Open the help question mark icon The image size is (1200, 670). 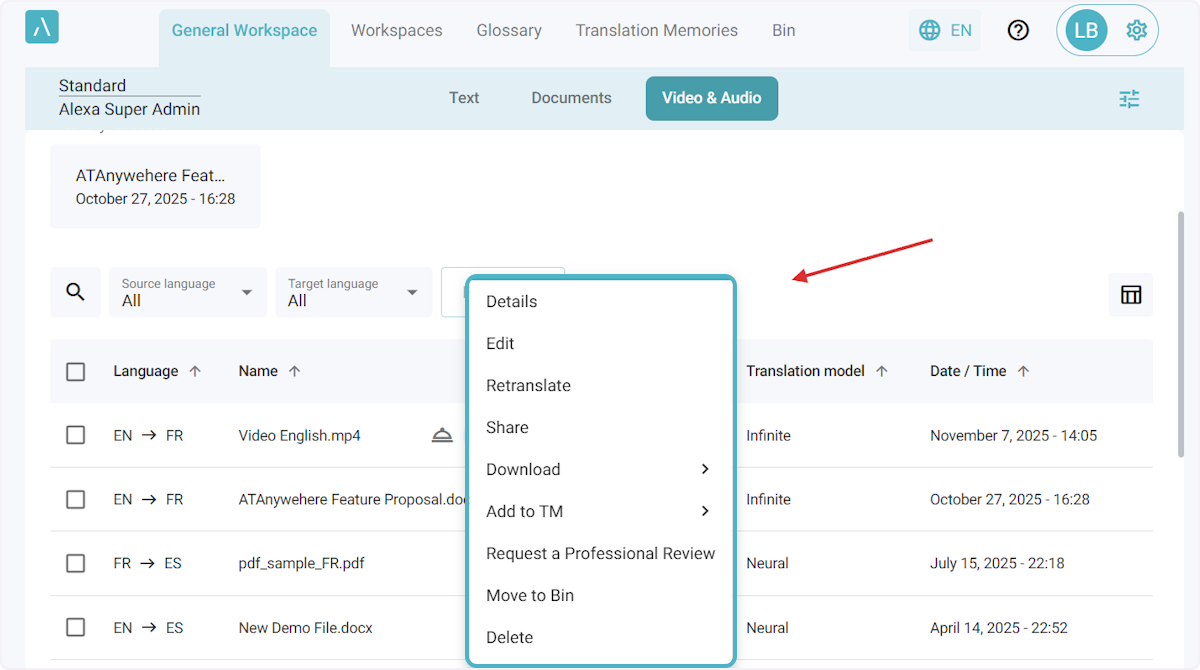click(1018, 31)
